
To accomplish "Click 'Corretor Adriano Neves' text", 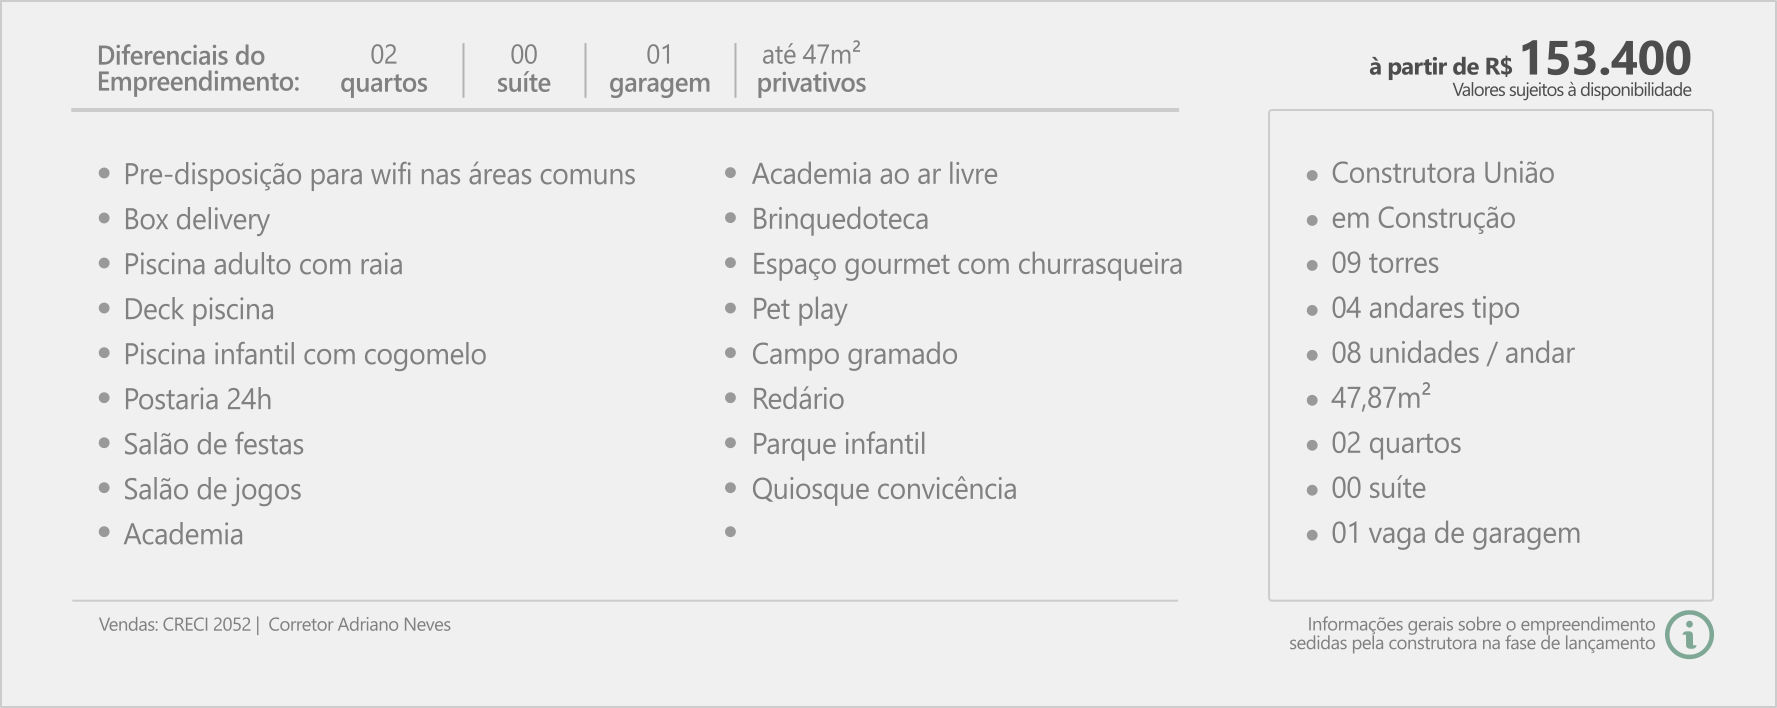I will [360, 624].
